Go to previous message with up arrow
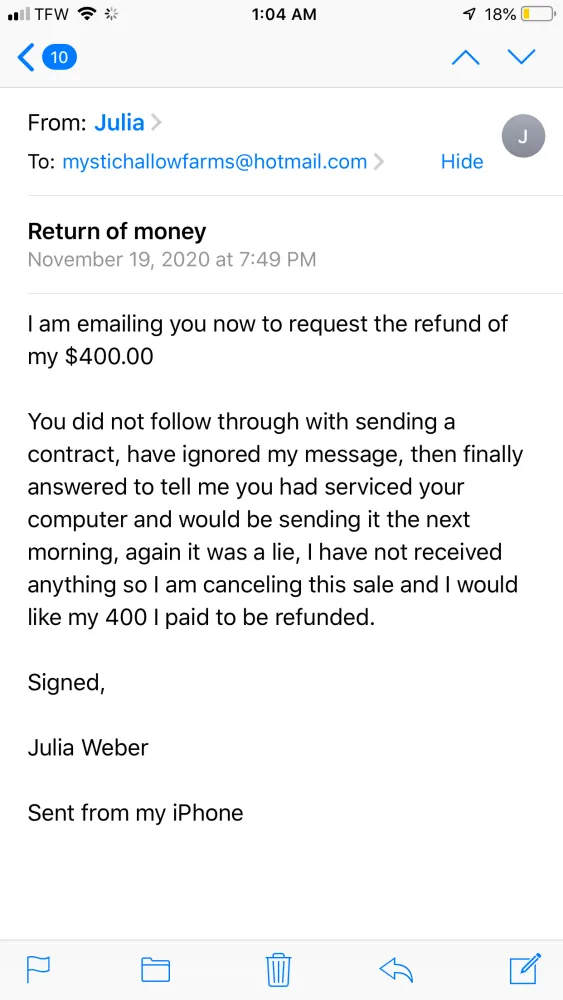 coord(465,57)
